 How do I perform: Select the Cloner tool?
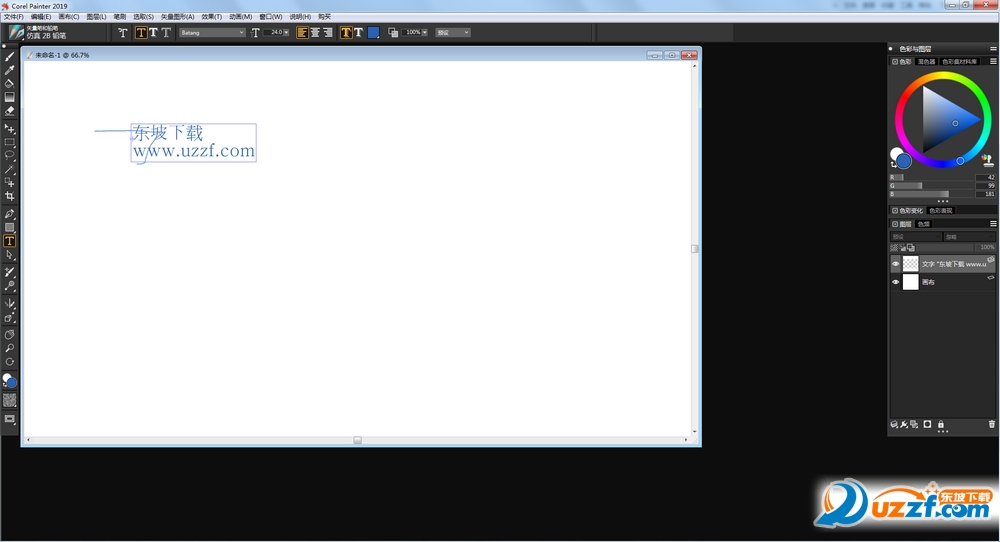10,272
